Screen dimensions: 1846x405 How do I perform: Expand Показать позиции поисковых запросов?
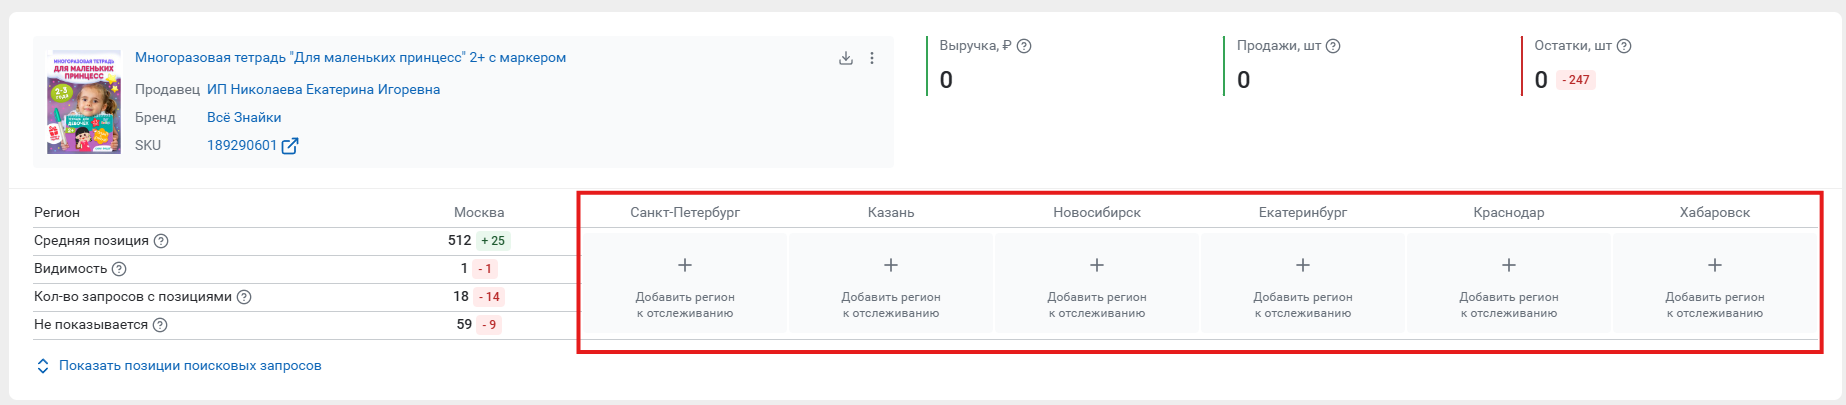(179, 366)
